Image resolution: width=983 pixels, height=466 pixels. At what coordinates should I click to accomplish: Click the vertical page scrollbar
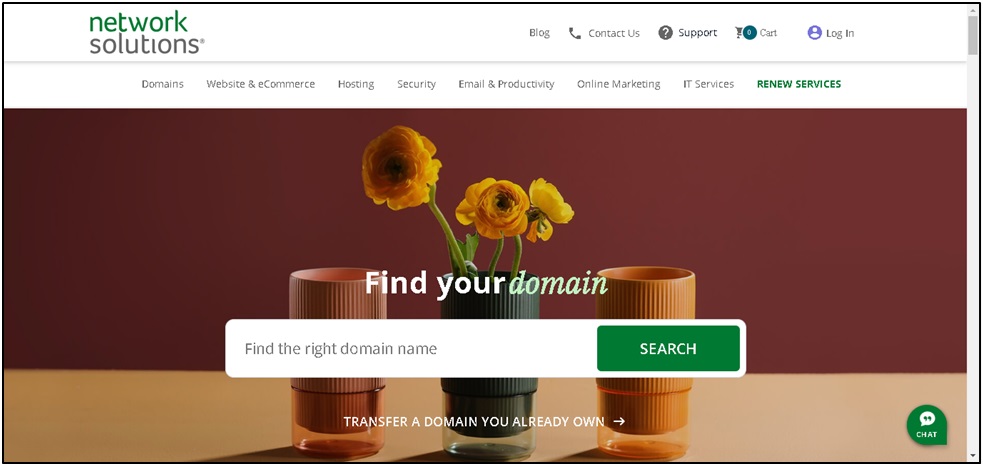pos(973,233)
